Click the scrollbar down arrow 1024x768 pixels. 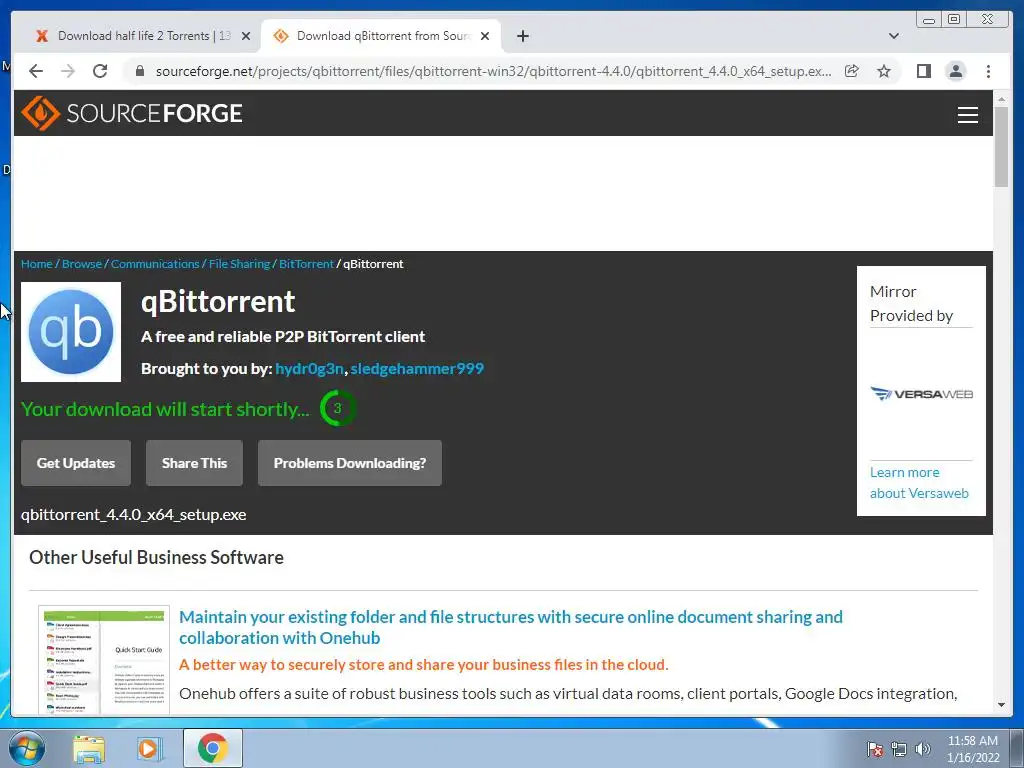pos(1001,705)
